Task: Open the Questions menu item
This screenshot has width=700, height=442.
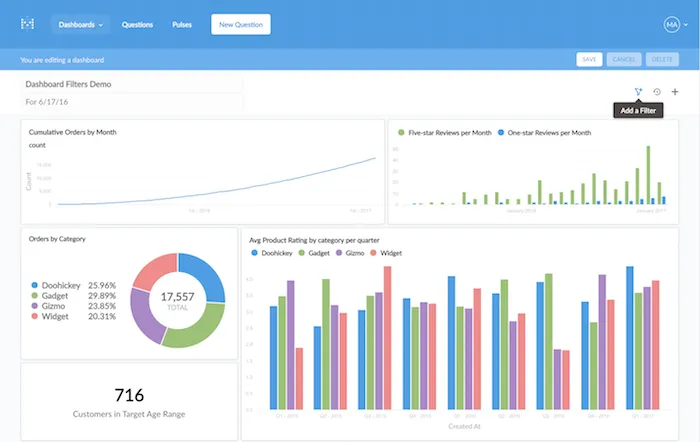Action: click(x=137, y=24)
